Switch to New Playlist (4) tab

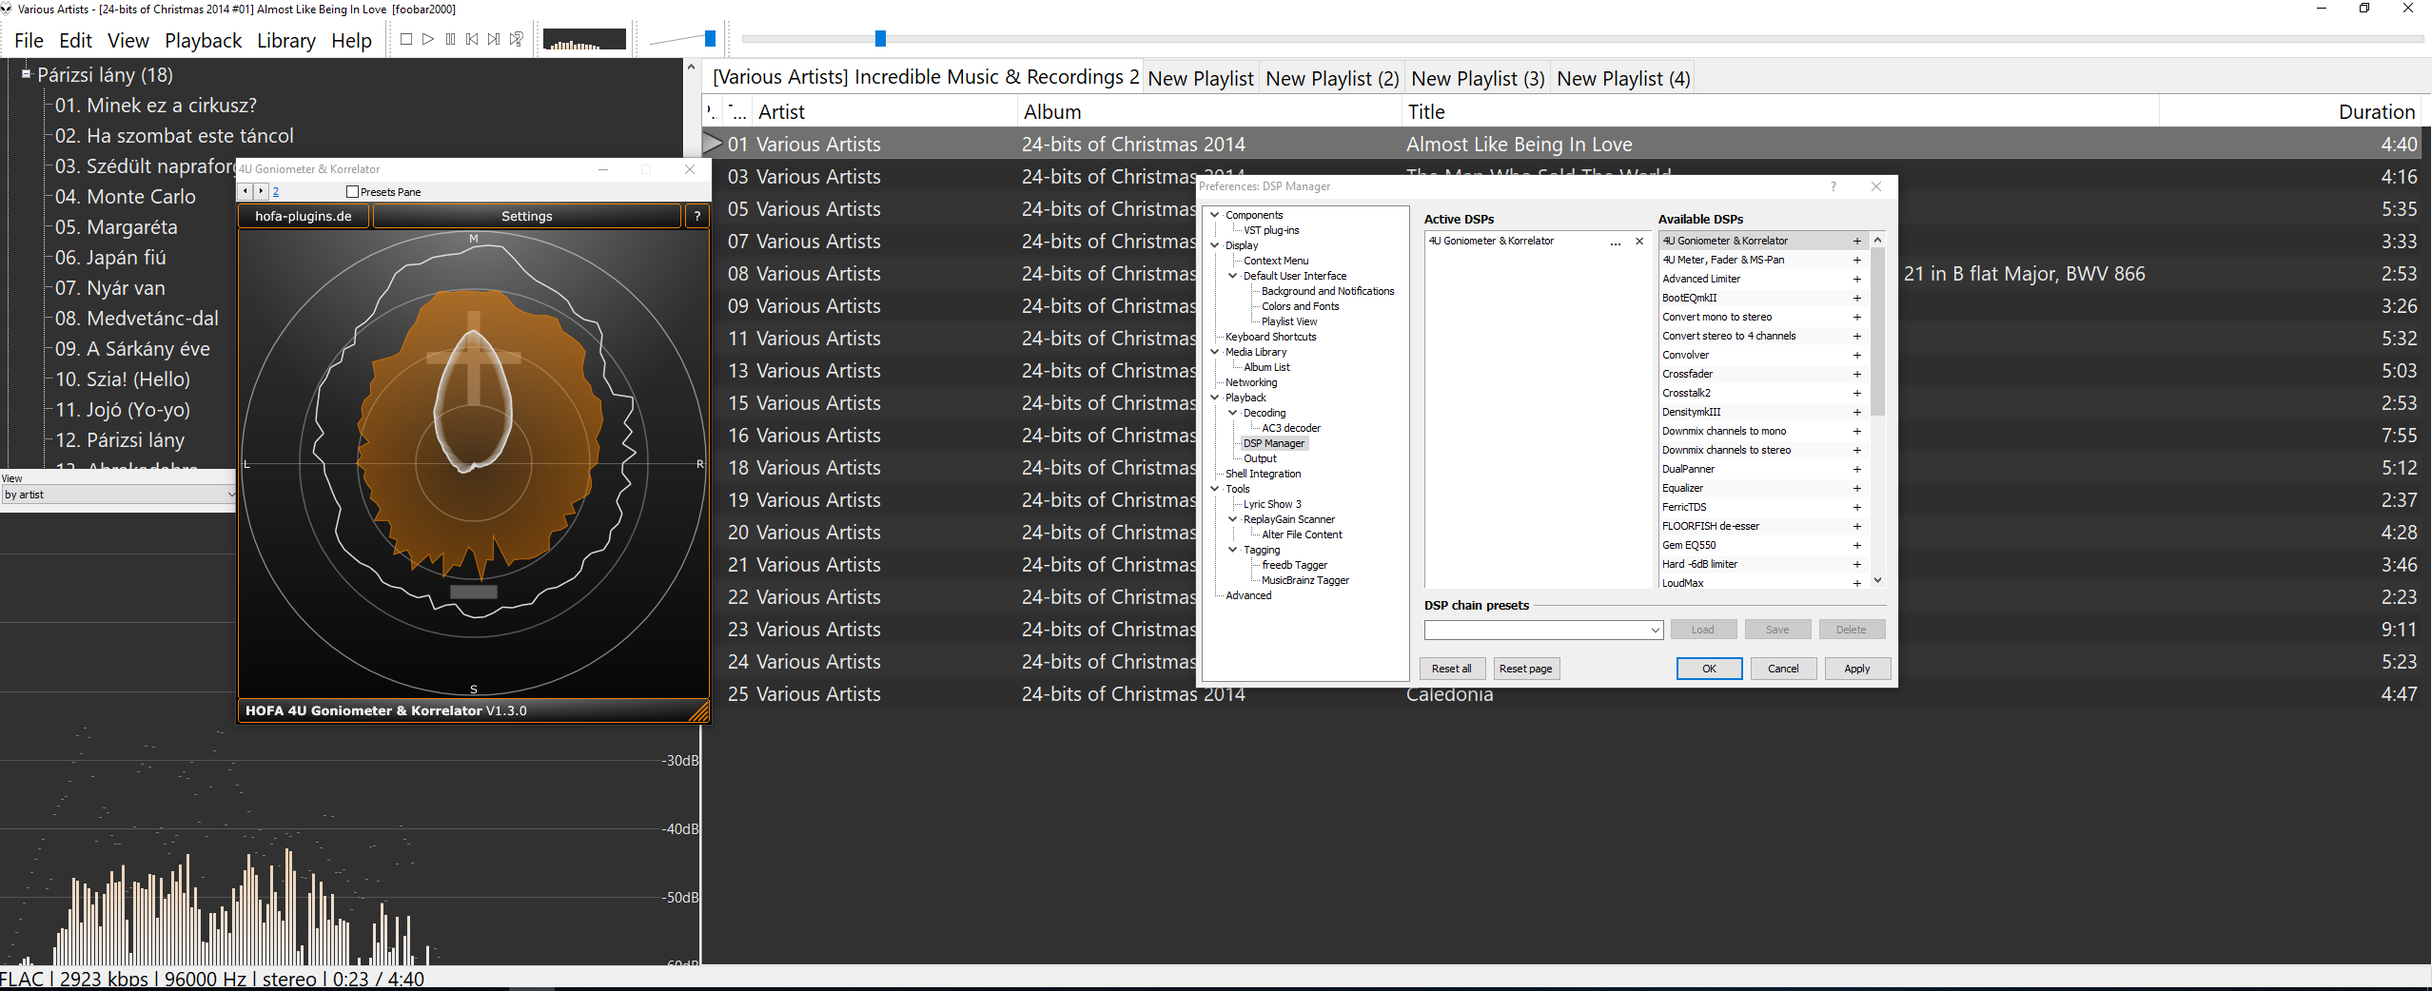(x=1623, y=78)
